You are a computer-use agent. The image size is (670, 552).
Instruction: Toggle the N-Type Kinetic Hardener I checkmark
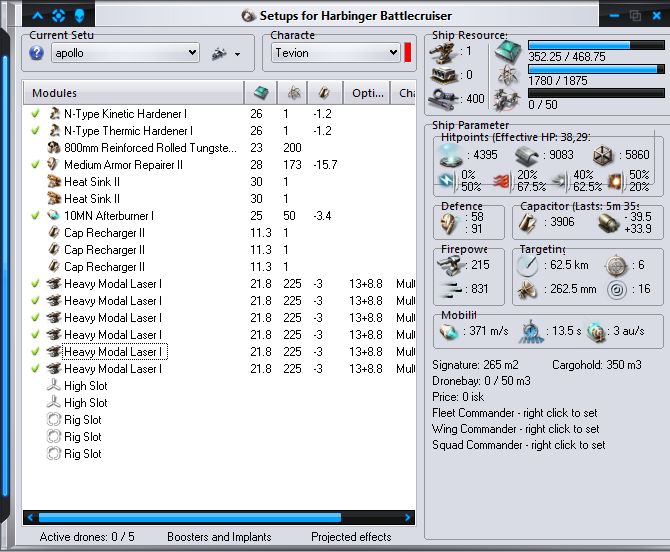point(36,114)
